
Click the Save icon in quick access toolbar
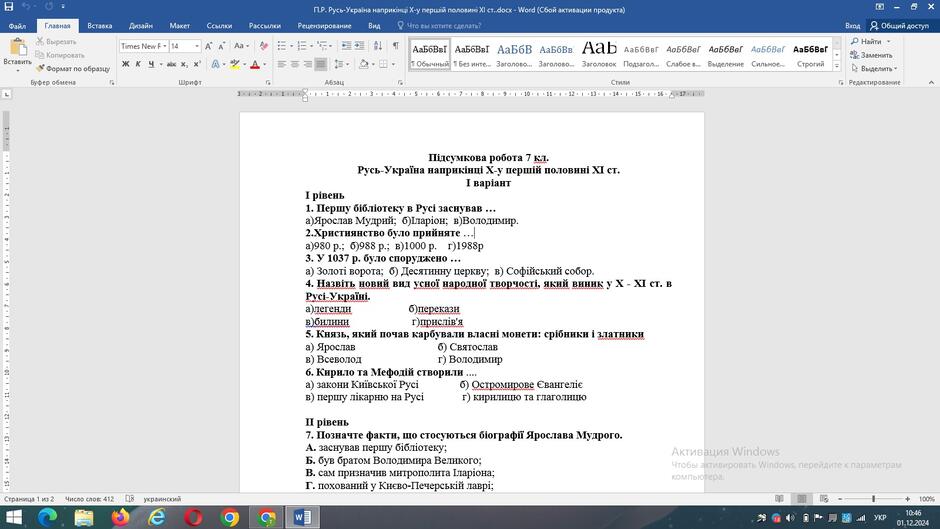click(x=8, y=7)
